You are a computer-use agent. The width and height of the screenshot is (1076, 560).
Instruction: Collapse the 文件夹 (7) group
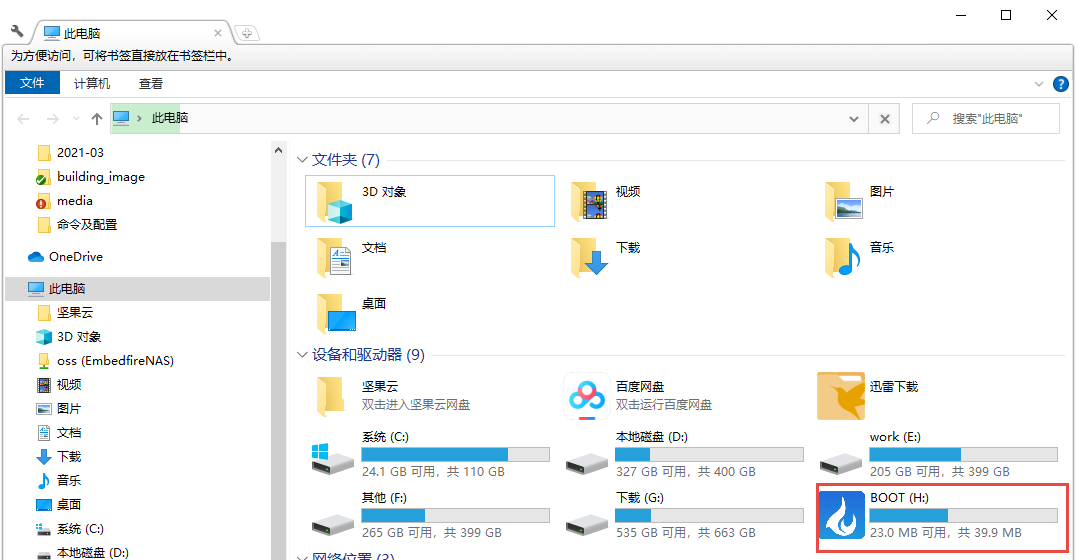[302, 160]
